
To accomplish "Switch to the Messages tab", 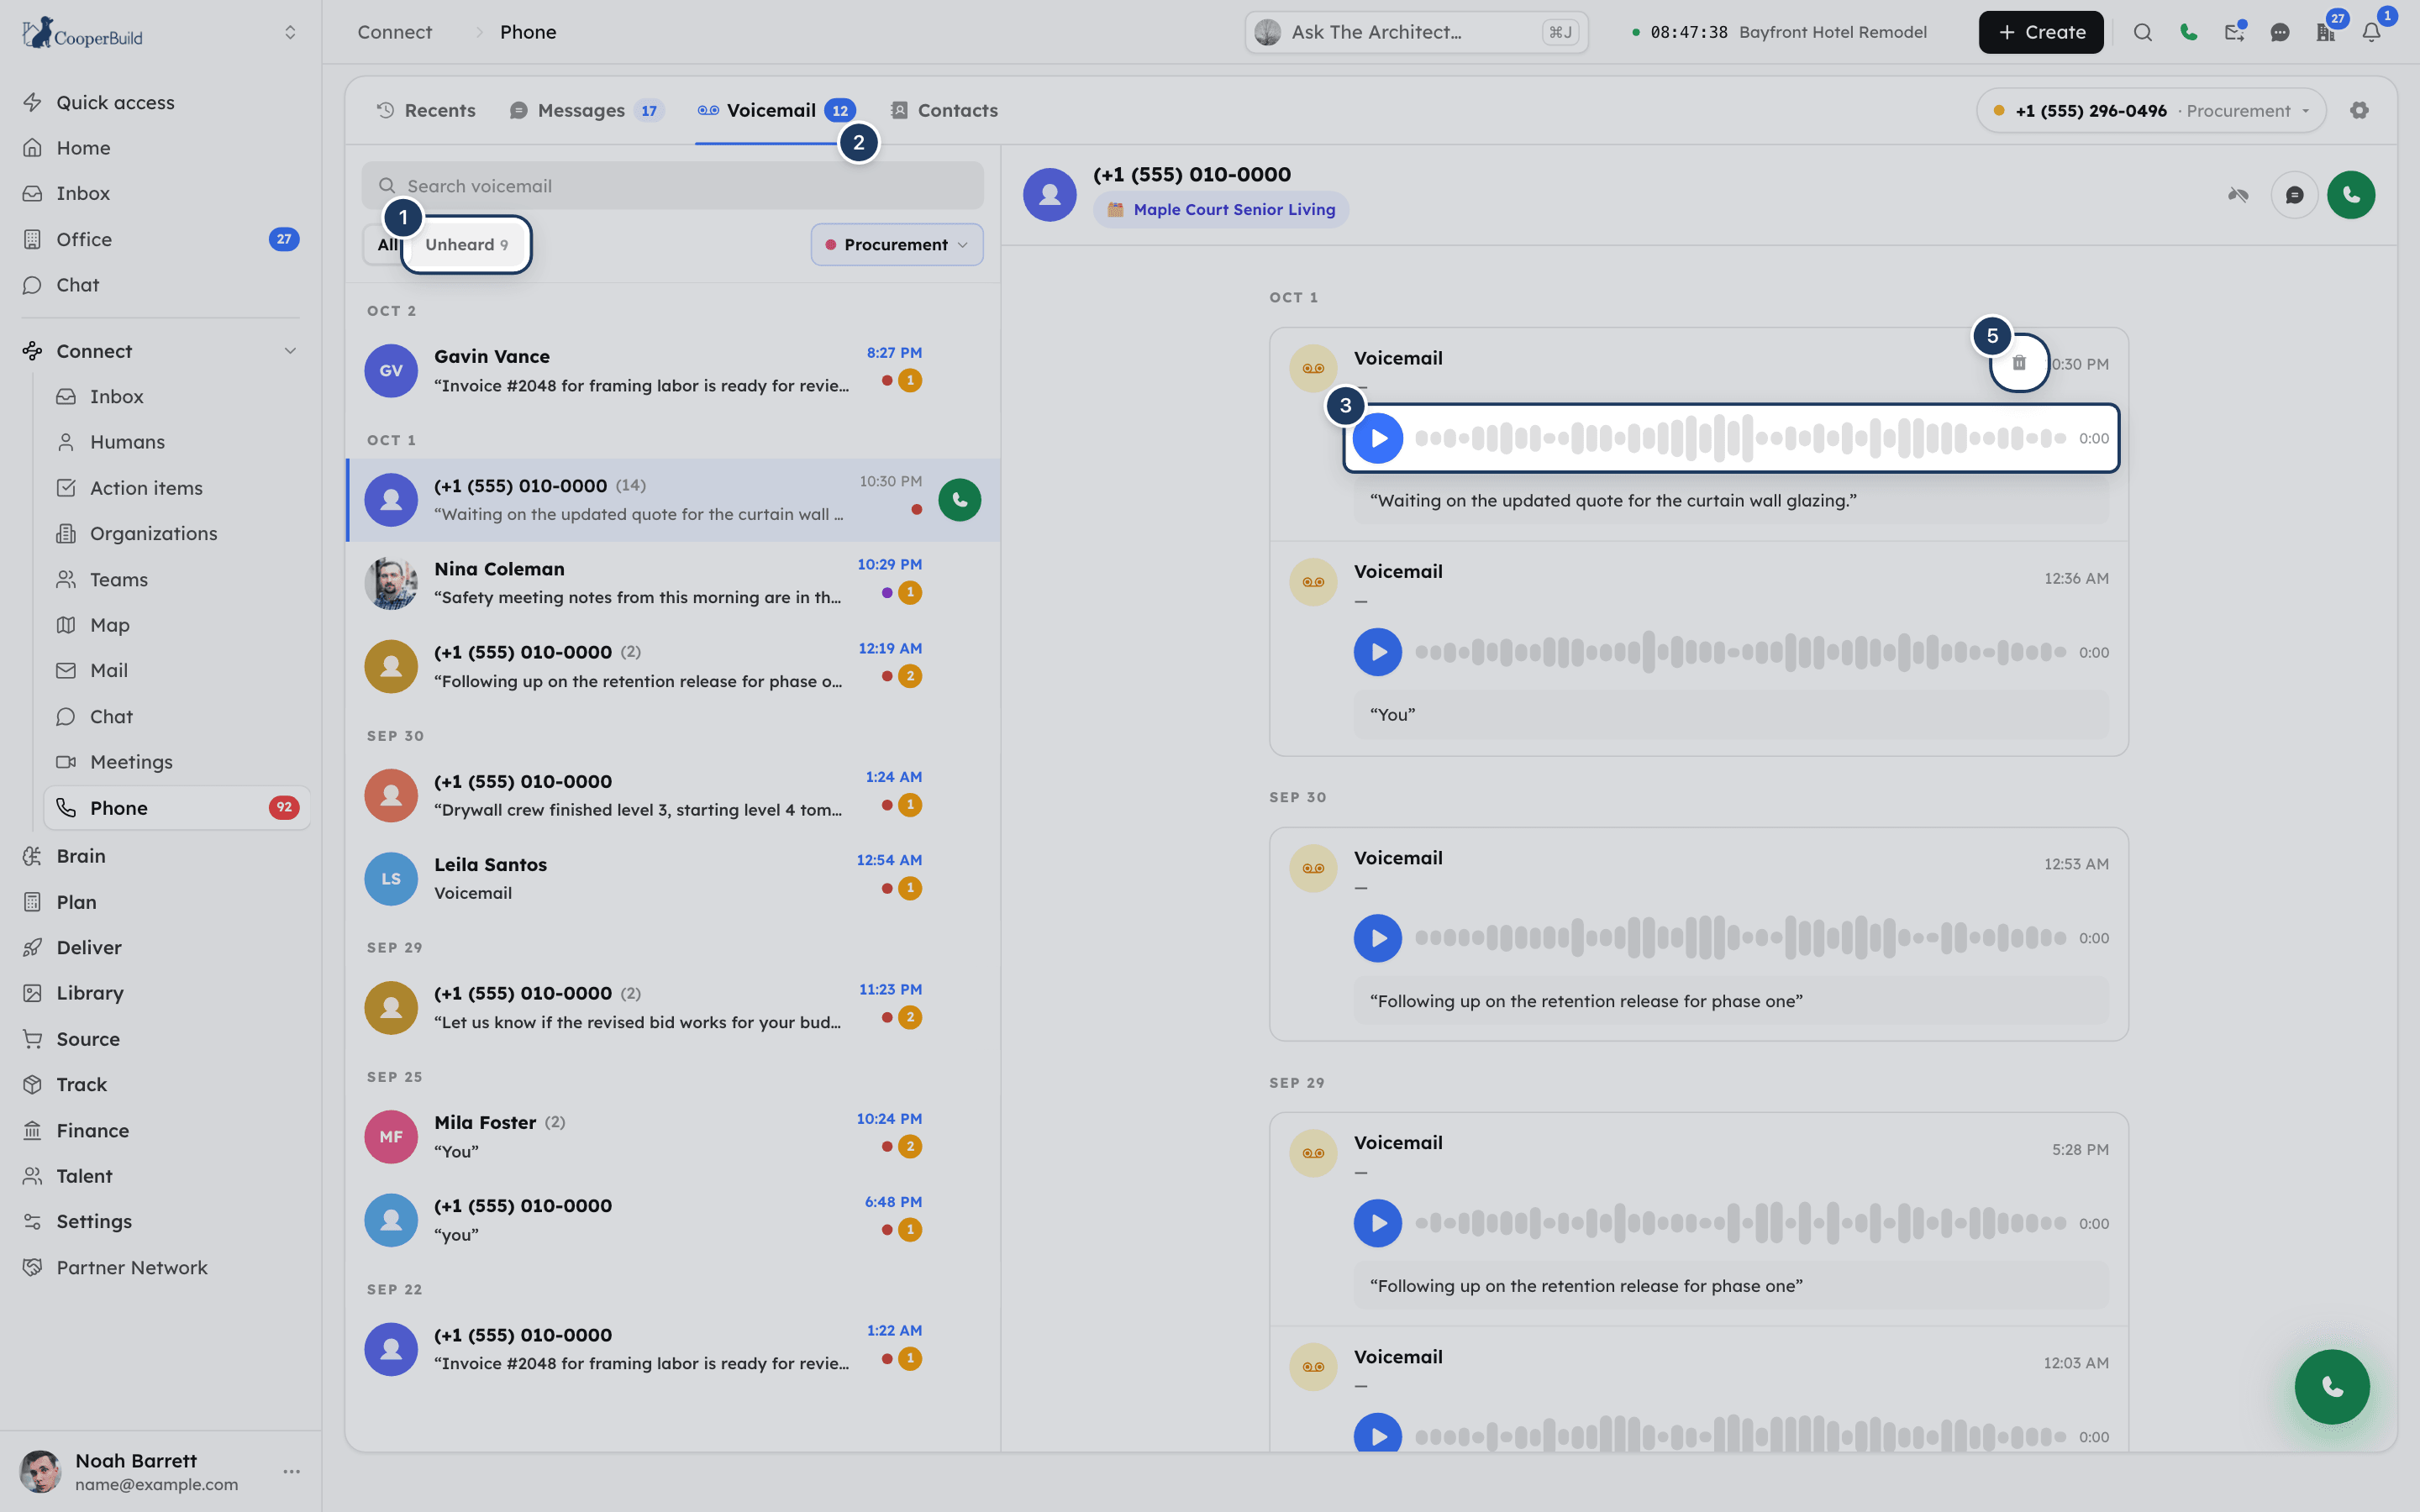I will point(586,110).
